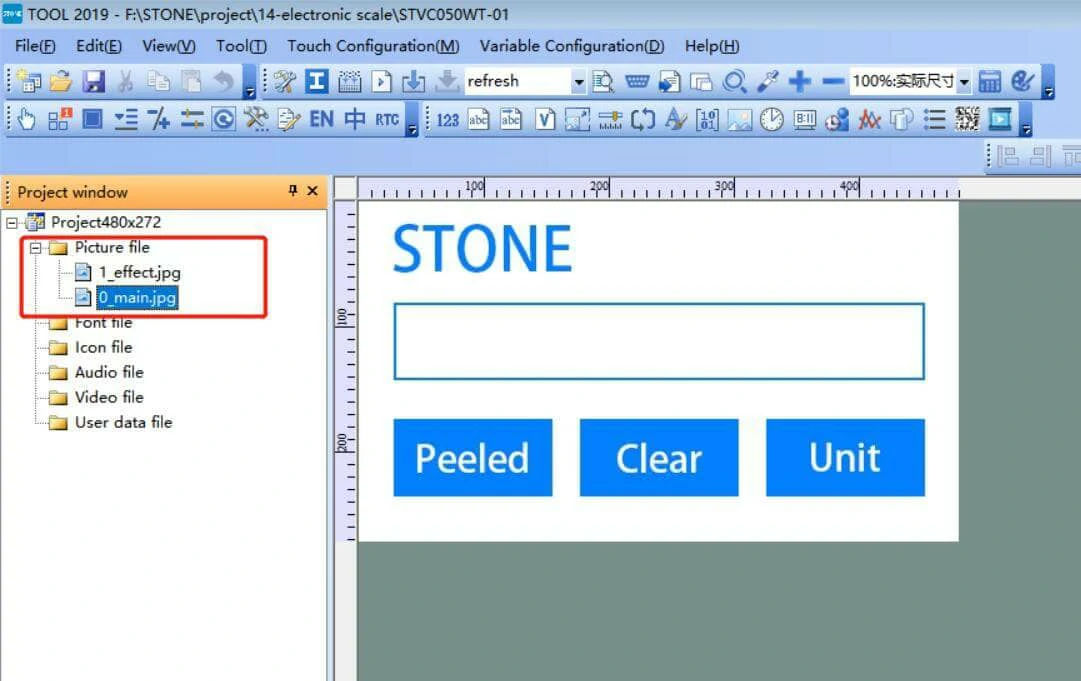
Task: Click the New Project toolbar icon
Action: 28,81
